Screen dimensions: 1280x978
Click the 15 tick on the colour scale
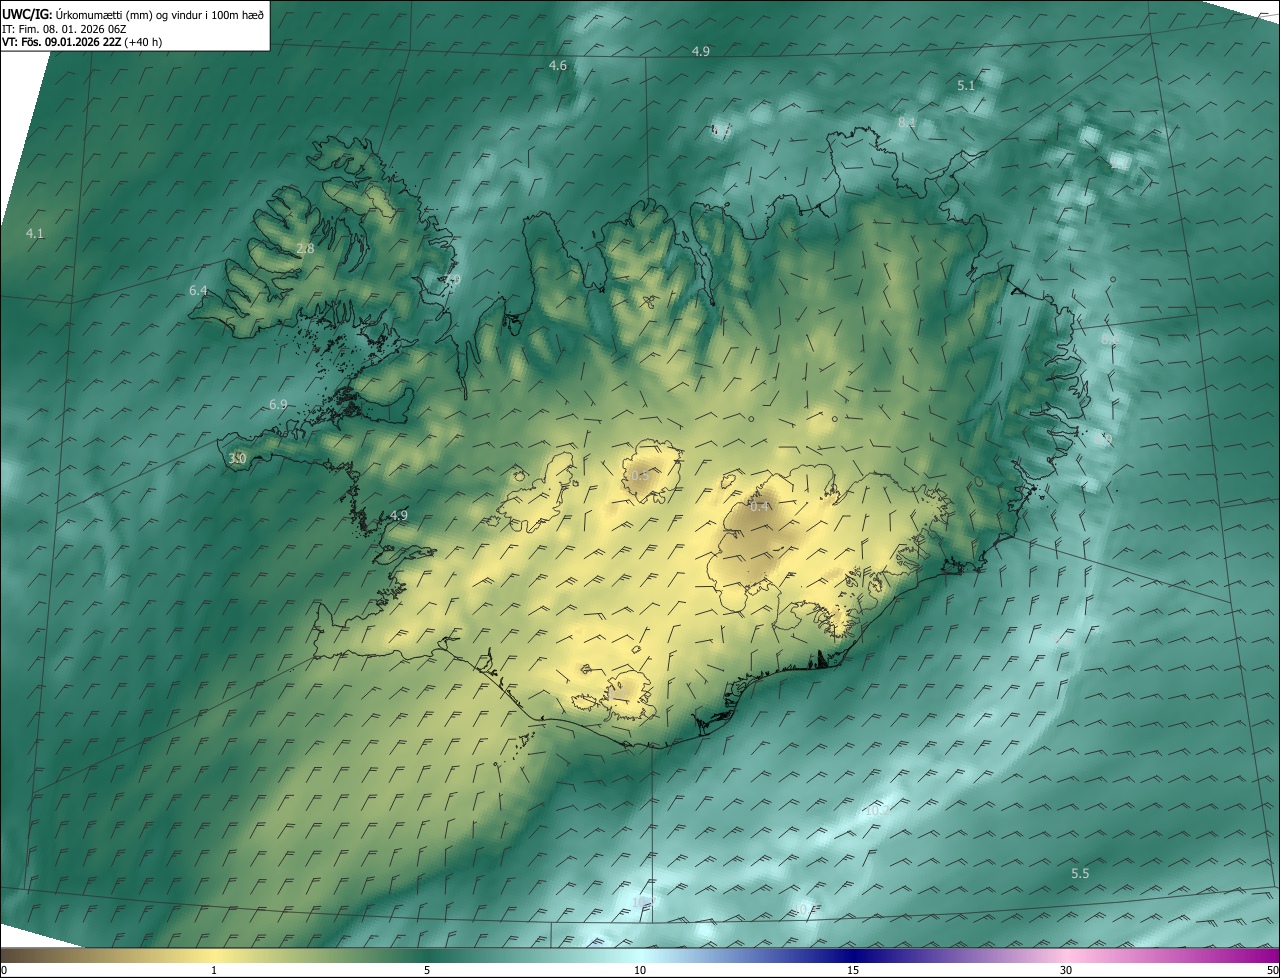click(853, 971)
